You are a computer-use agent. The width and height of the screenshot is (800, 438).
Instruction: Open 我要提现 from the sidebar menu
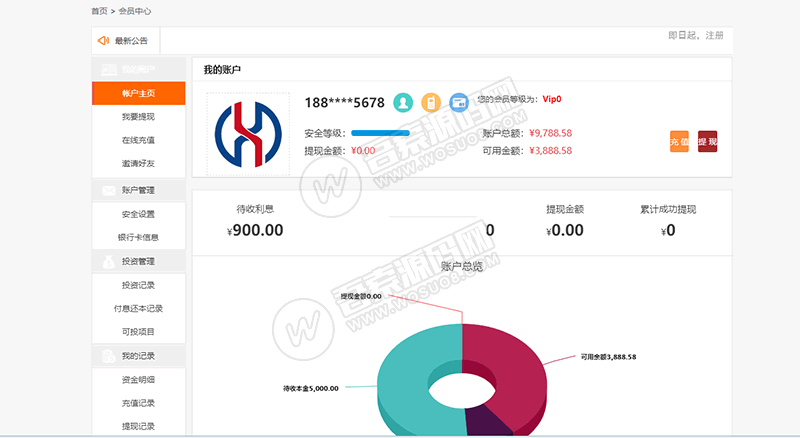click(x=138, y=117)
